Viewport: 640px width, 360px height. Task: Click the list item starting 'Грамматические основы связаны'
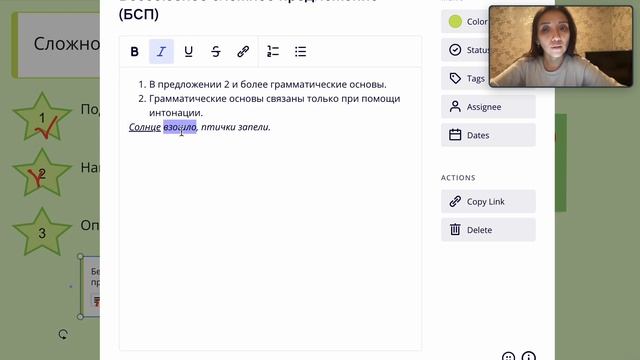click(274, 106)
